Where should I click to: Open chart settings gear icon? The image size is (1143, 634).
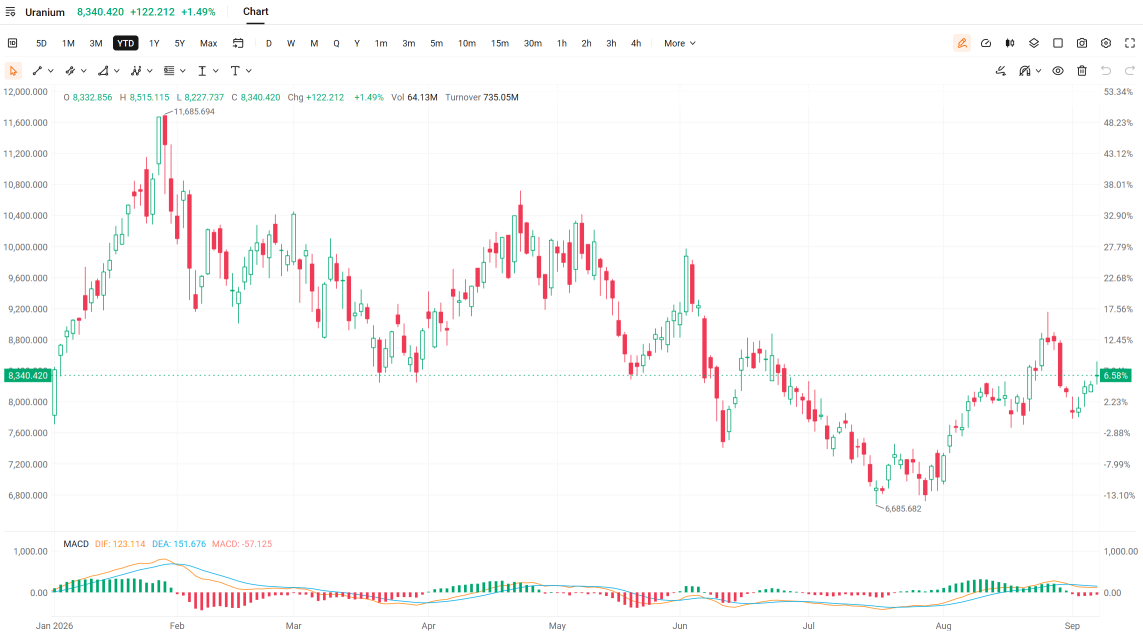coord(1106,43)
